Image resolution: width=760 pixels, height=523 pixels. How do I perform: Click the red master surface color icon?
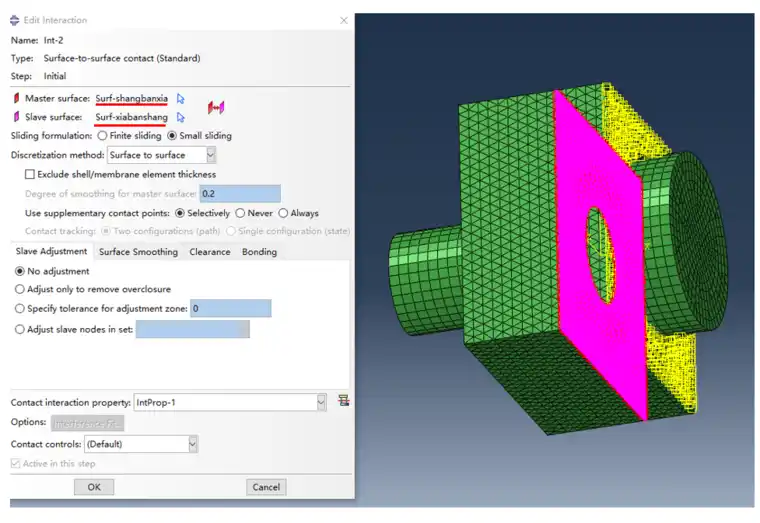[x=16, y=98]
